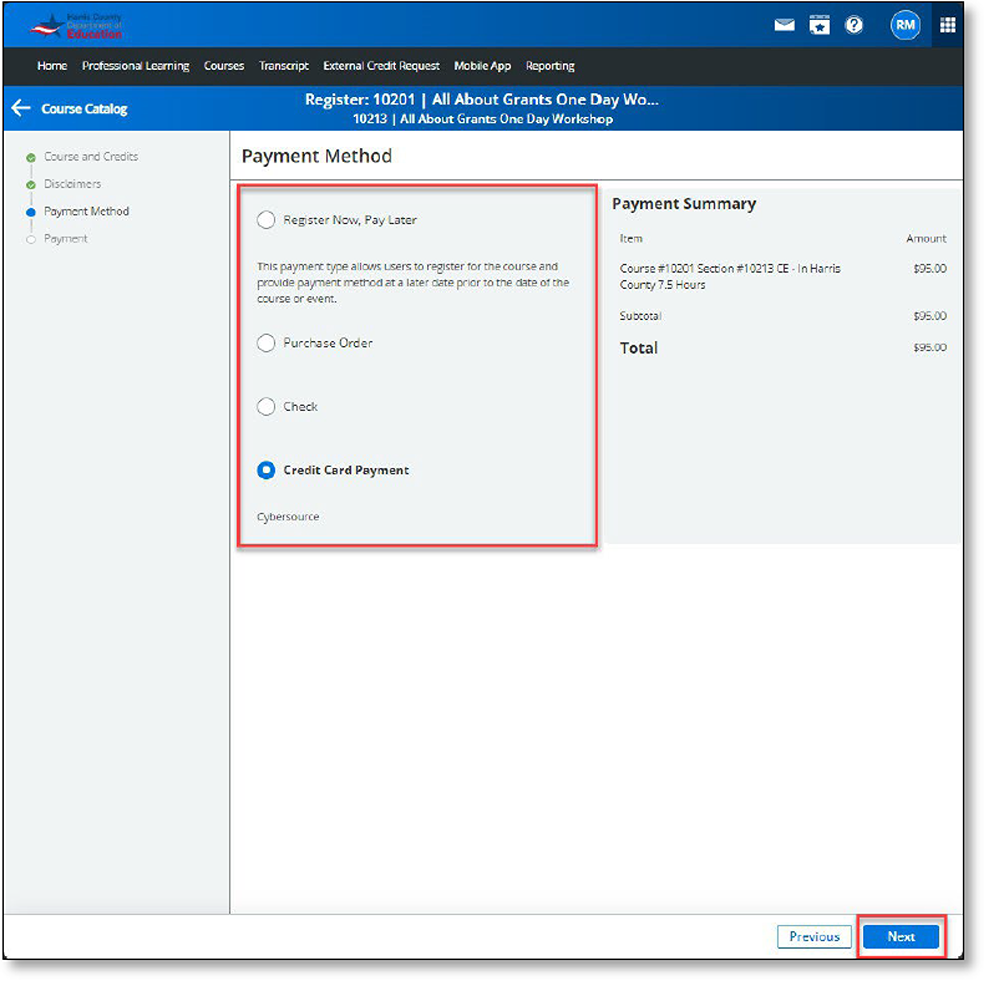999x986 pixels.
Task: Click the back arrow beside Course Catalog
Action: click(x=21, y=108)
